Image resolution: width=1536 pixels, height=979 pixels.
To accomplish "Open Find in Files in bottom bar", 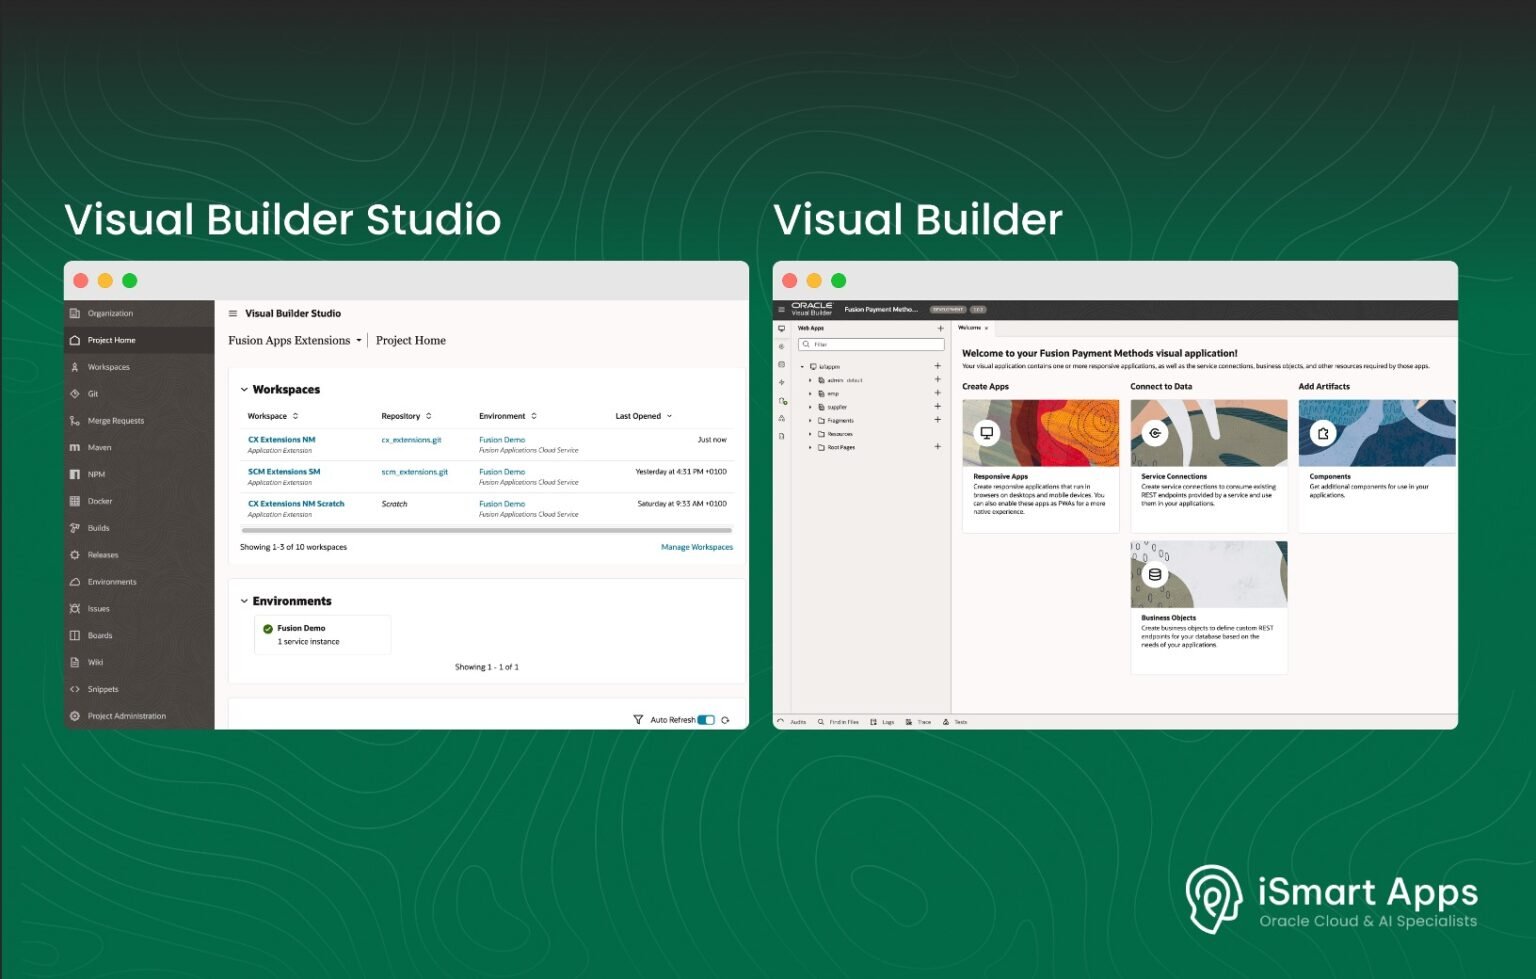I will 838,722.
